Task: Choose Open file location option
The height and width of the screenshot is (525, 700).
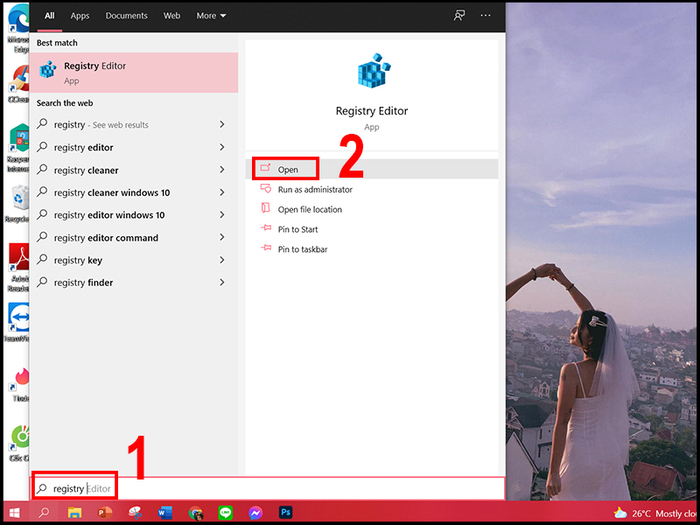Action: pos(309,210)
